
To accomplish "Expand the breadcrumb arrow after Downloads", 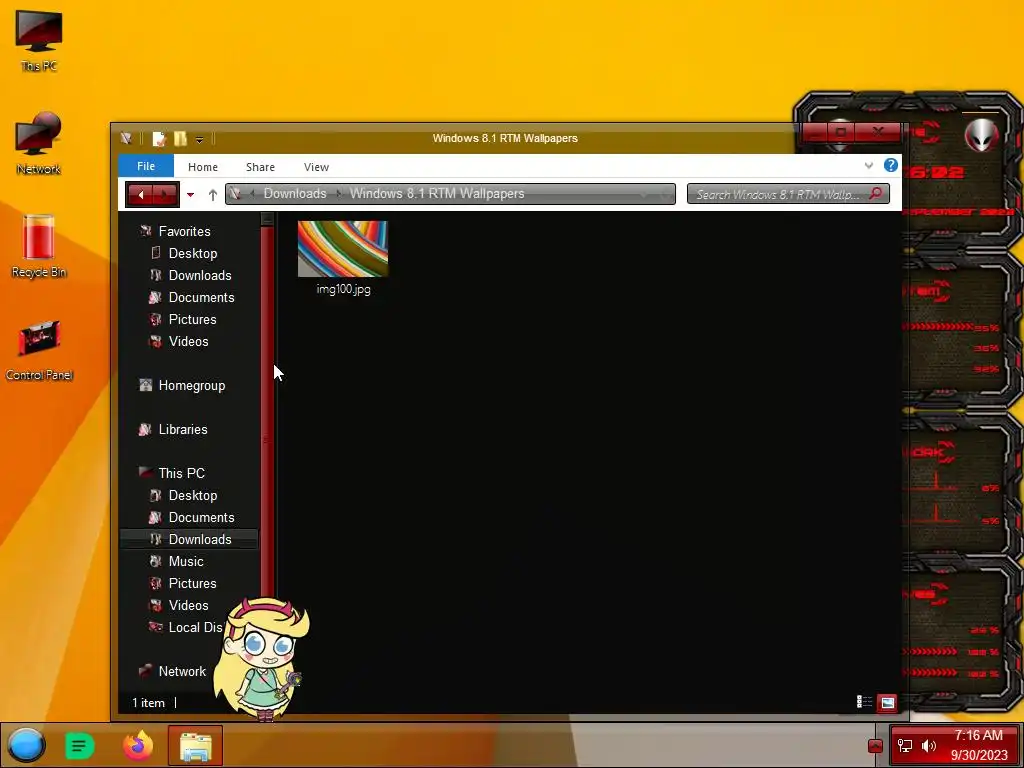I will pos(338,194).
